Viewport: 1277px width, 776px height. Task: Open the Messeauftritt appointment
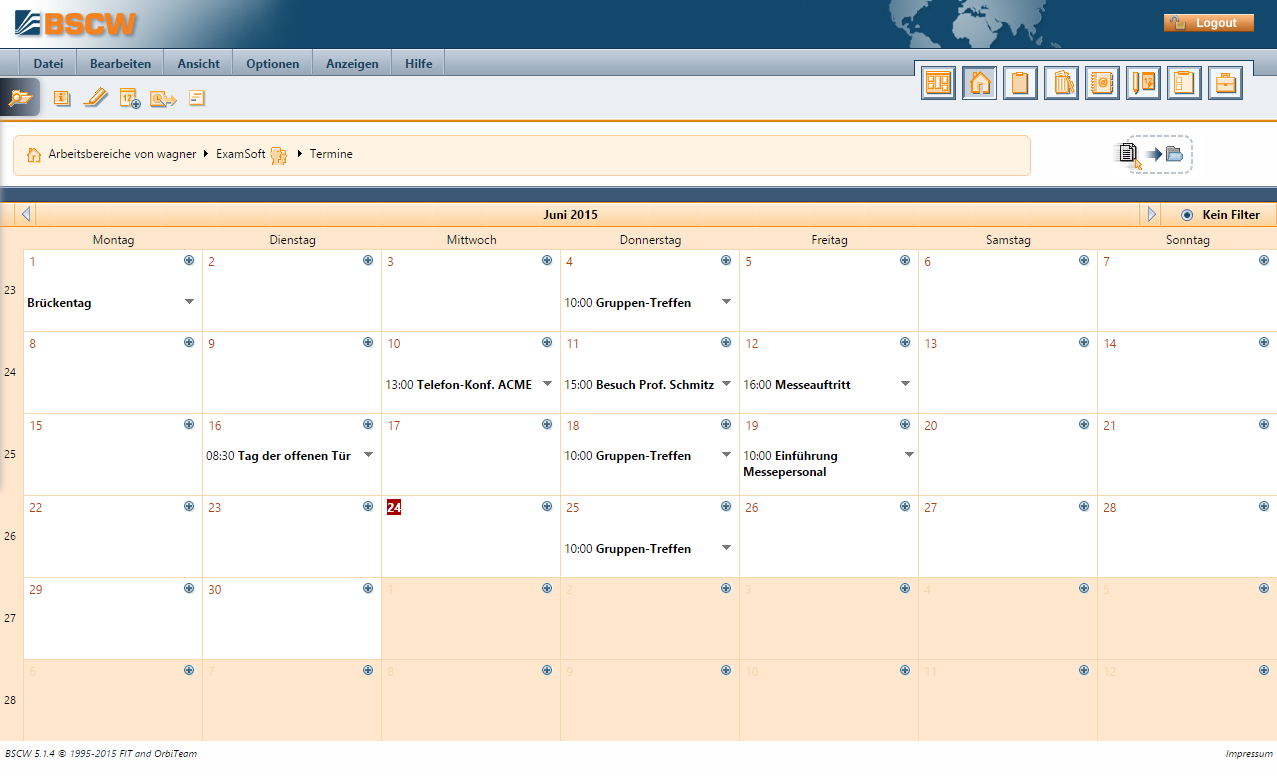click(812, 385)
